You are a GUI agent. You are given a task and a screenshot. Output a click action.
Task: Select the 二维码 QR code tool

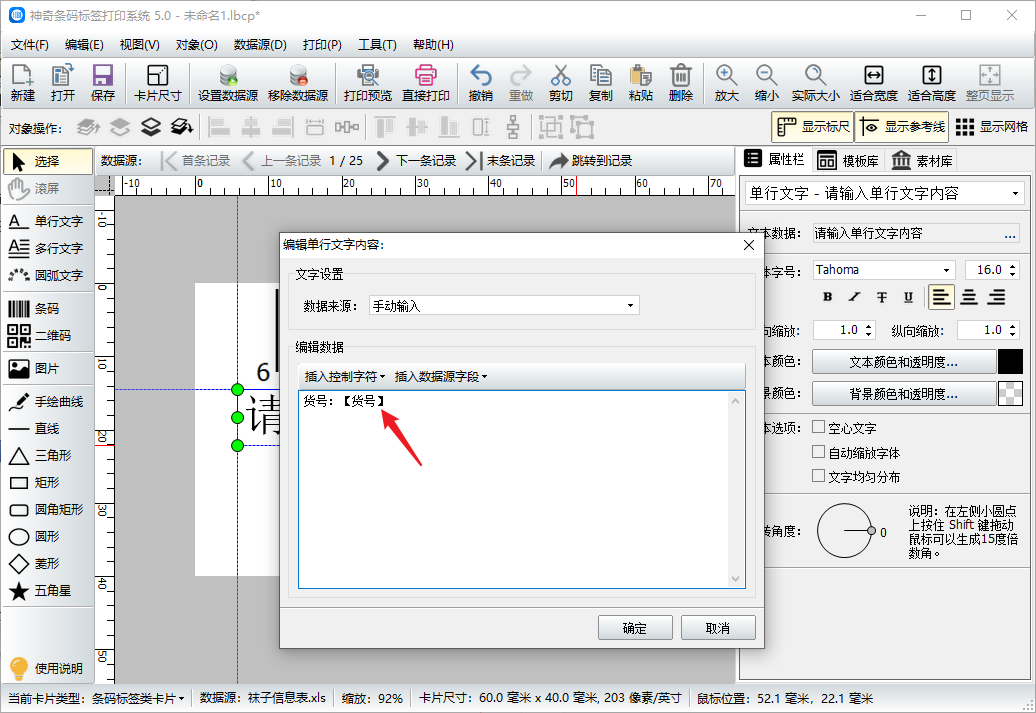tap(46, 336)
